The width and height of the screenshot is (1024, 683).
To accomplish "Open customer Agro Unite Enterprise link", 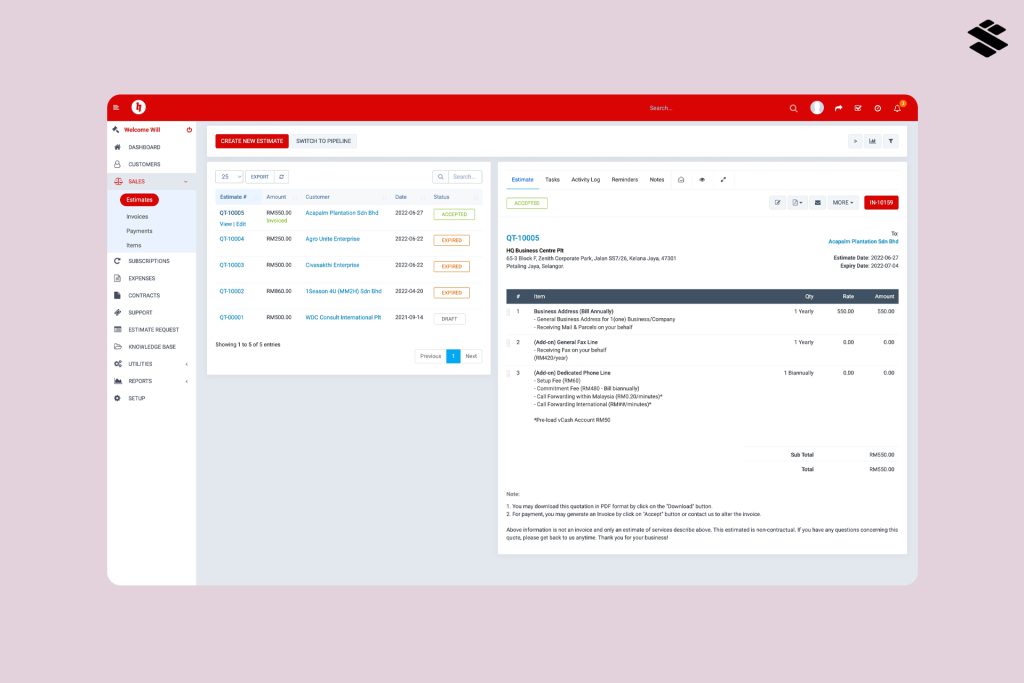I will (x=332, y=239).
